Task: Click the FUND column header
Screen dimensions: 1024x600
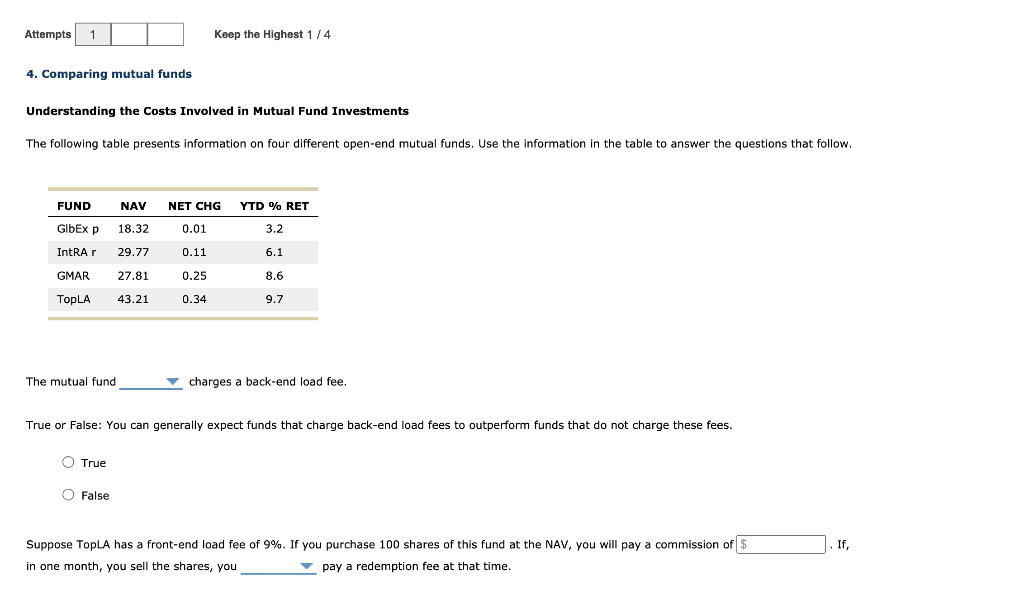Action: tap(74, 205)
